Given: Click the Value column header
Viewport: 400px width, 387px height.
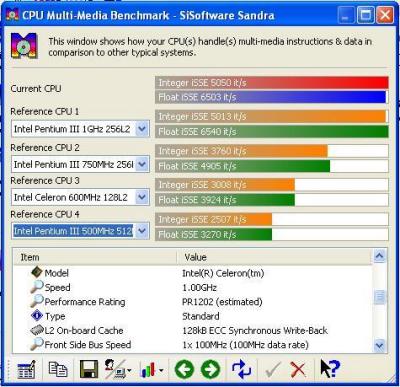Looking at the screenshot, I should (274, 257).
